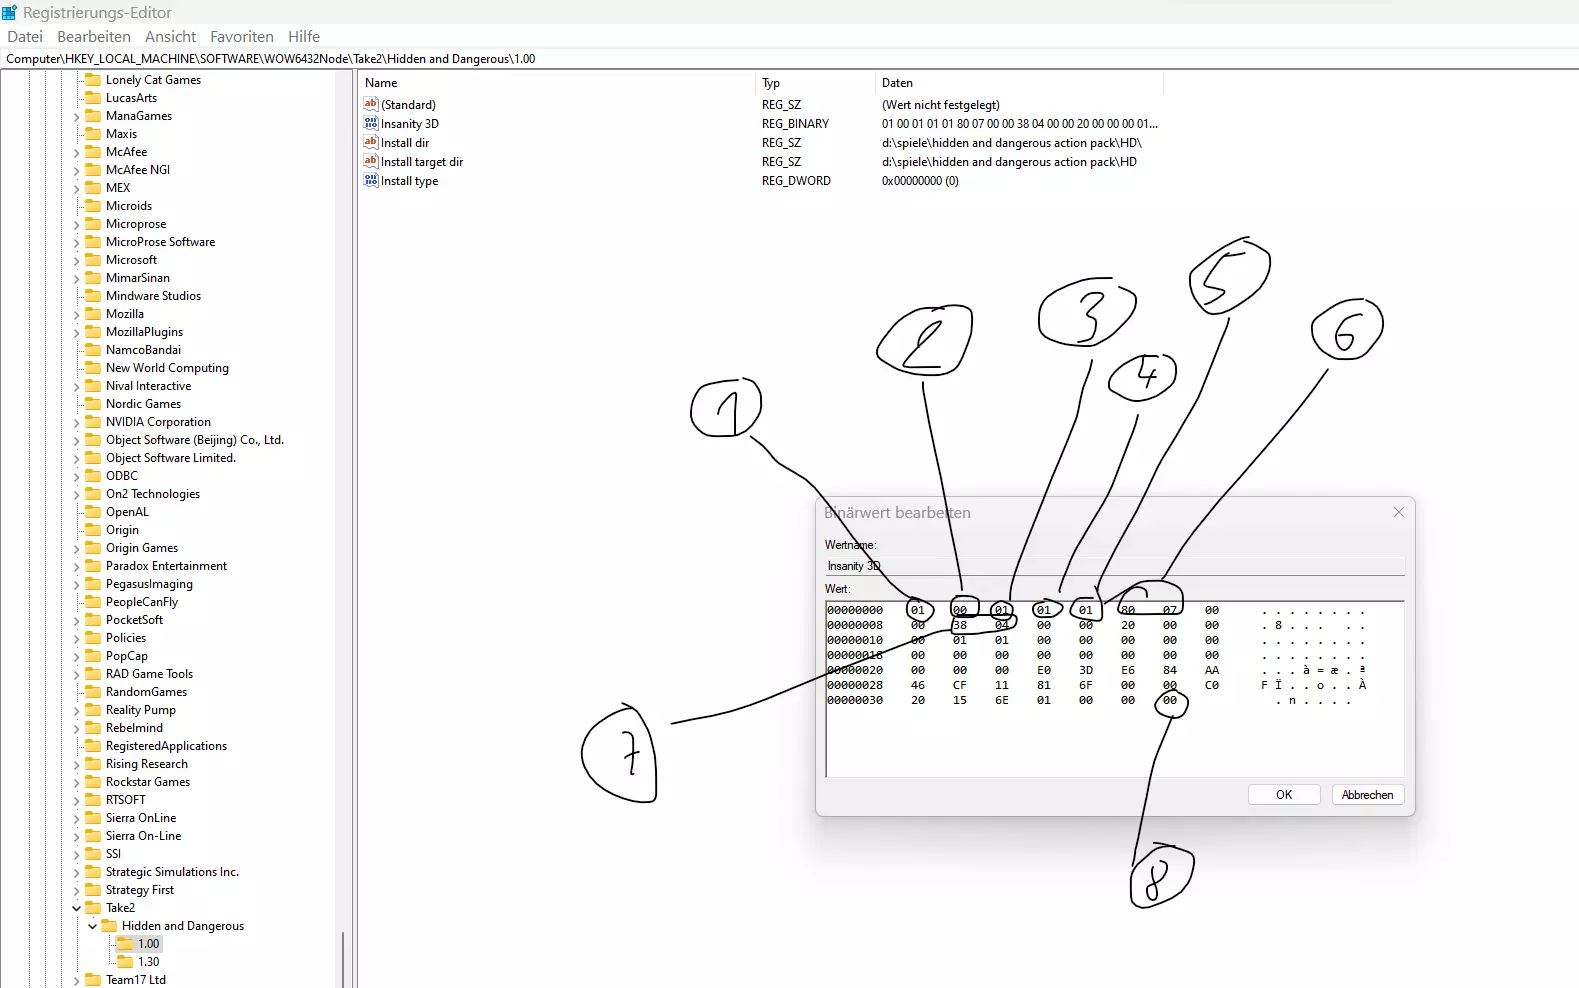
Task: Click the Strategy First folder icon
Action: [x=93, y=889]
